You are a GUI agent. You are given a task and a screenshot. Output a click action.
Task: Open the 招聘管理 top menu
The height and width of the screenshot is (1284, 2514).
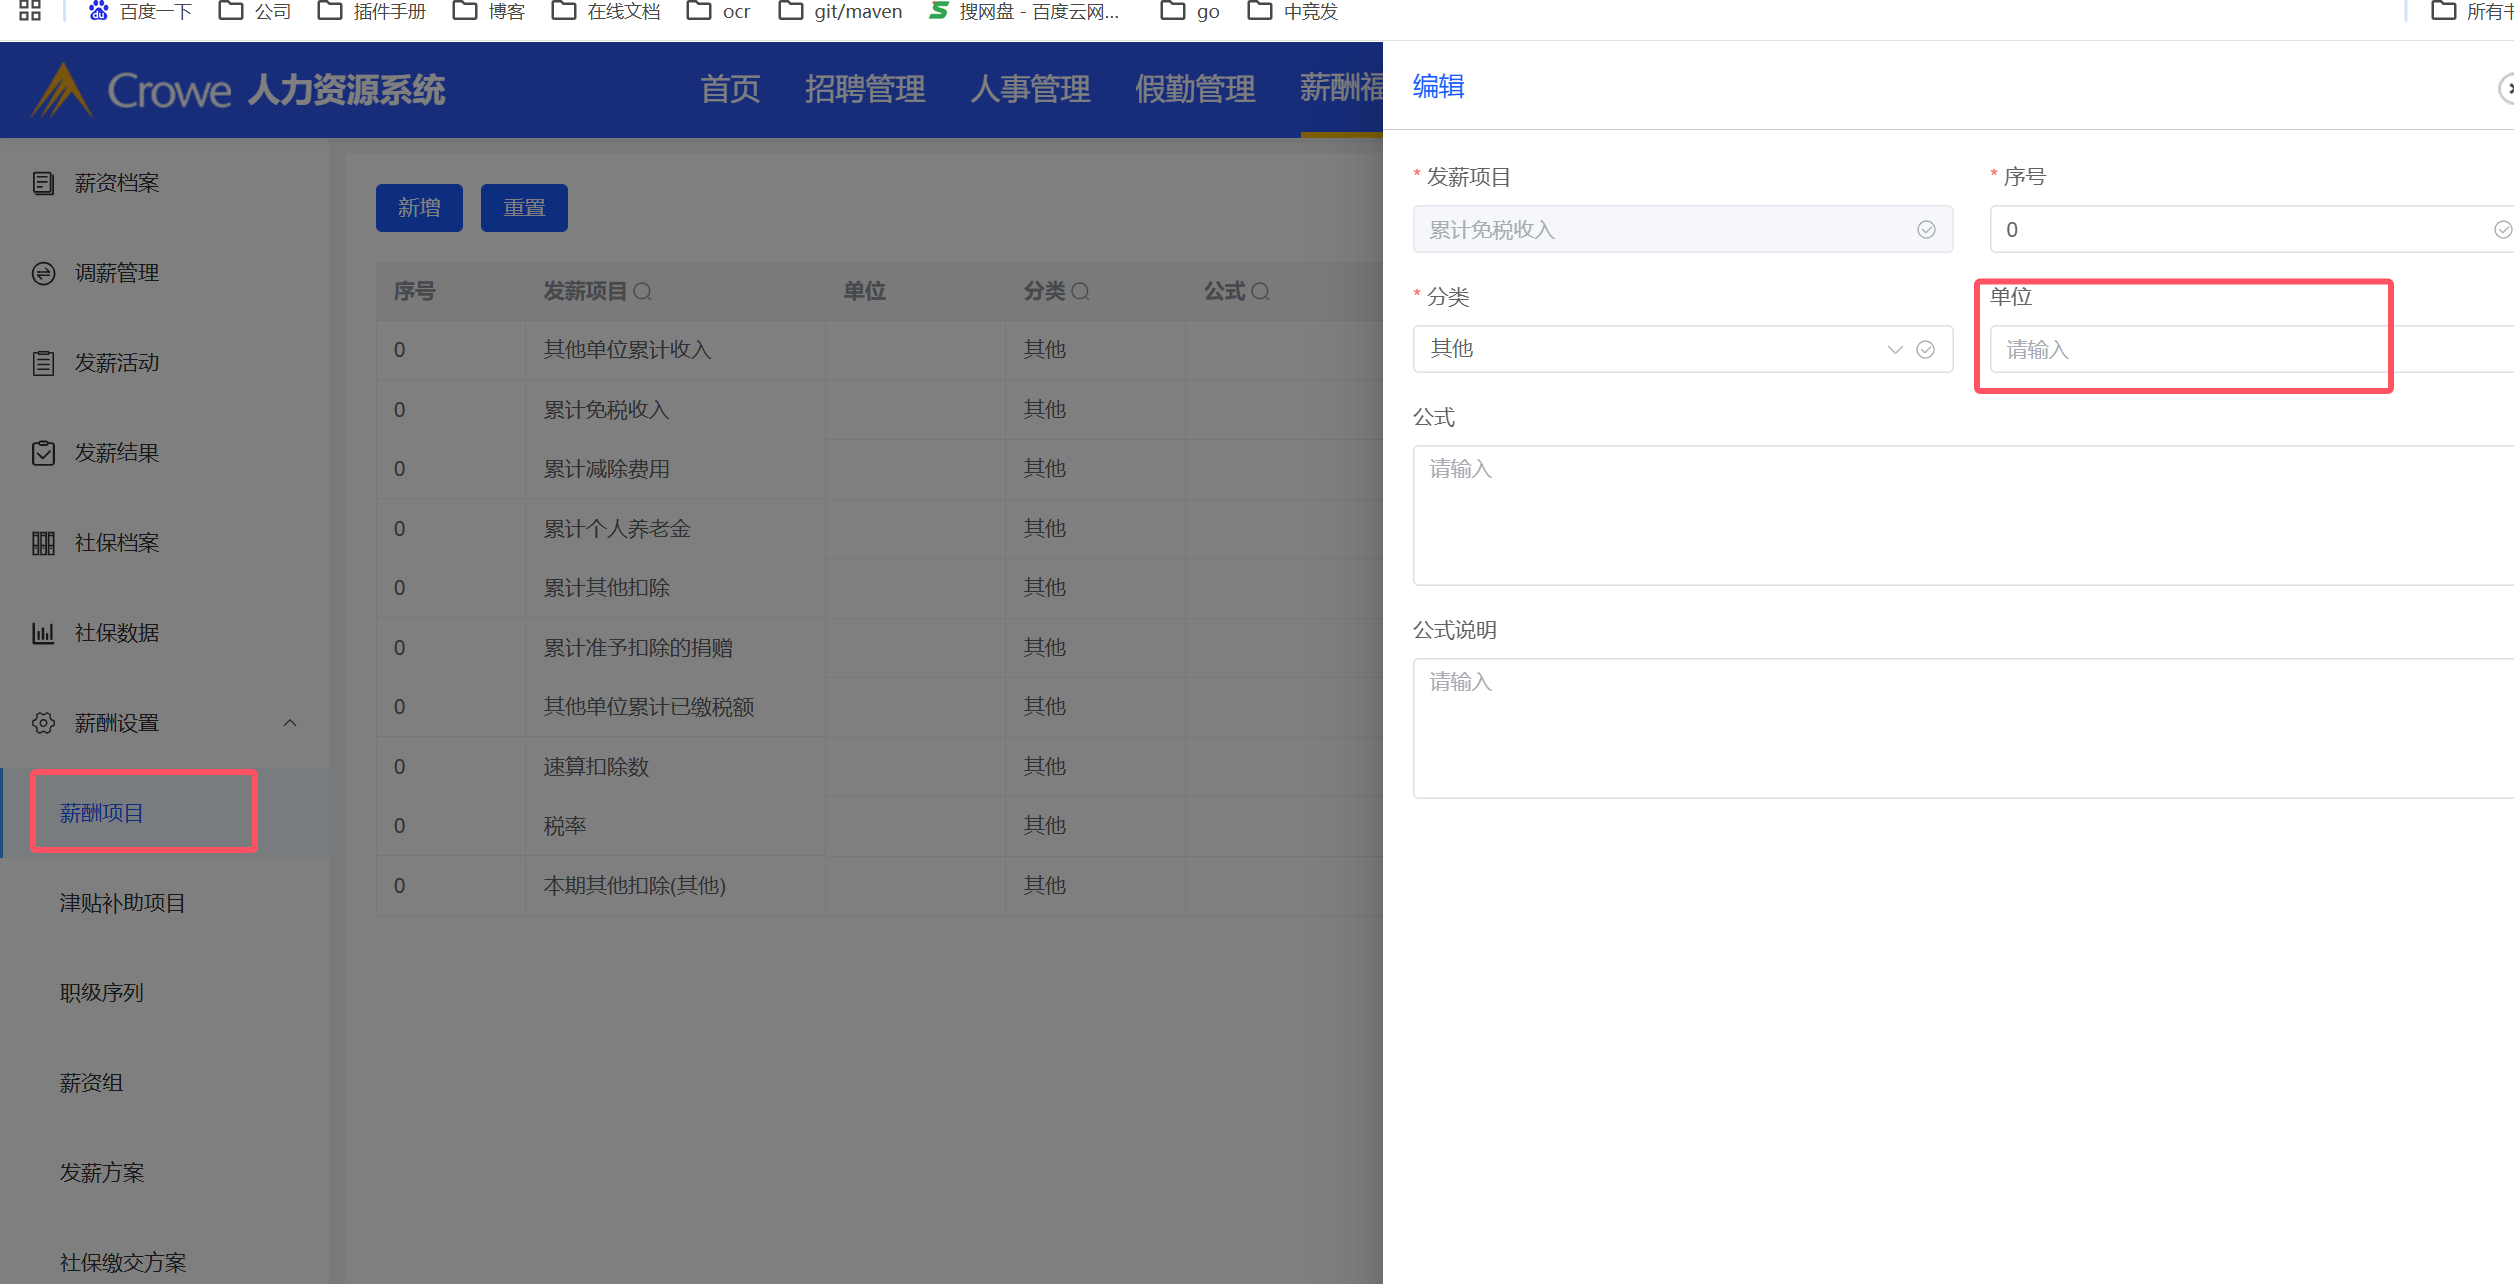(865, 89)
